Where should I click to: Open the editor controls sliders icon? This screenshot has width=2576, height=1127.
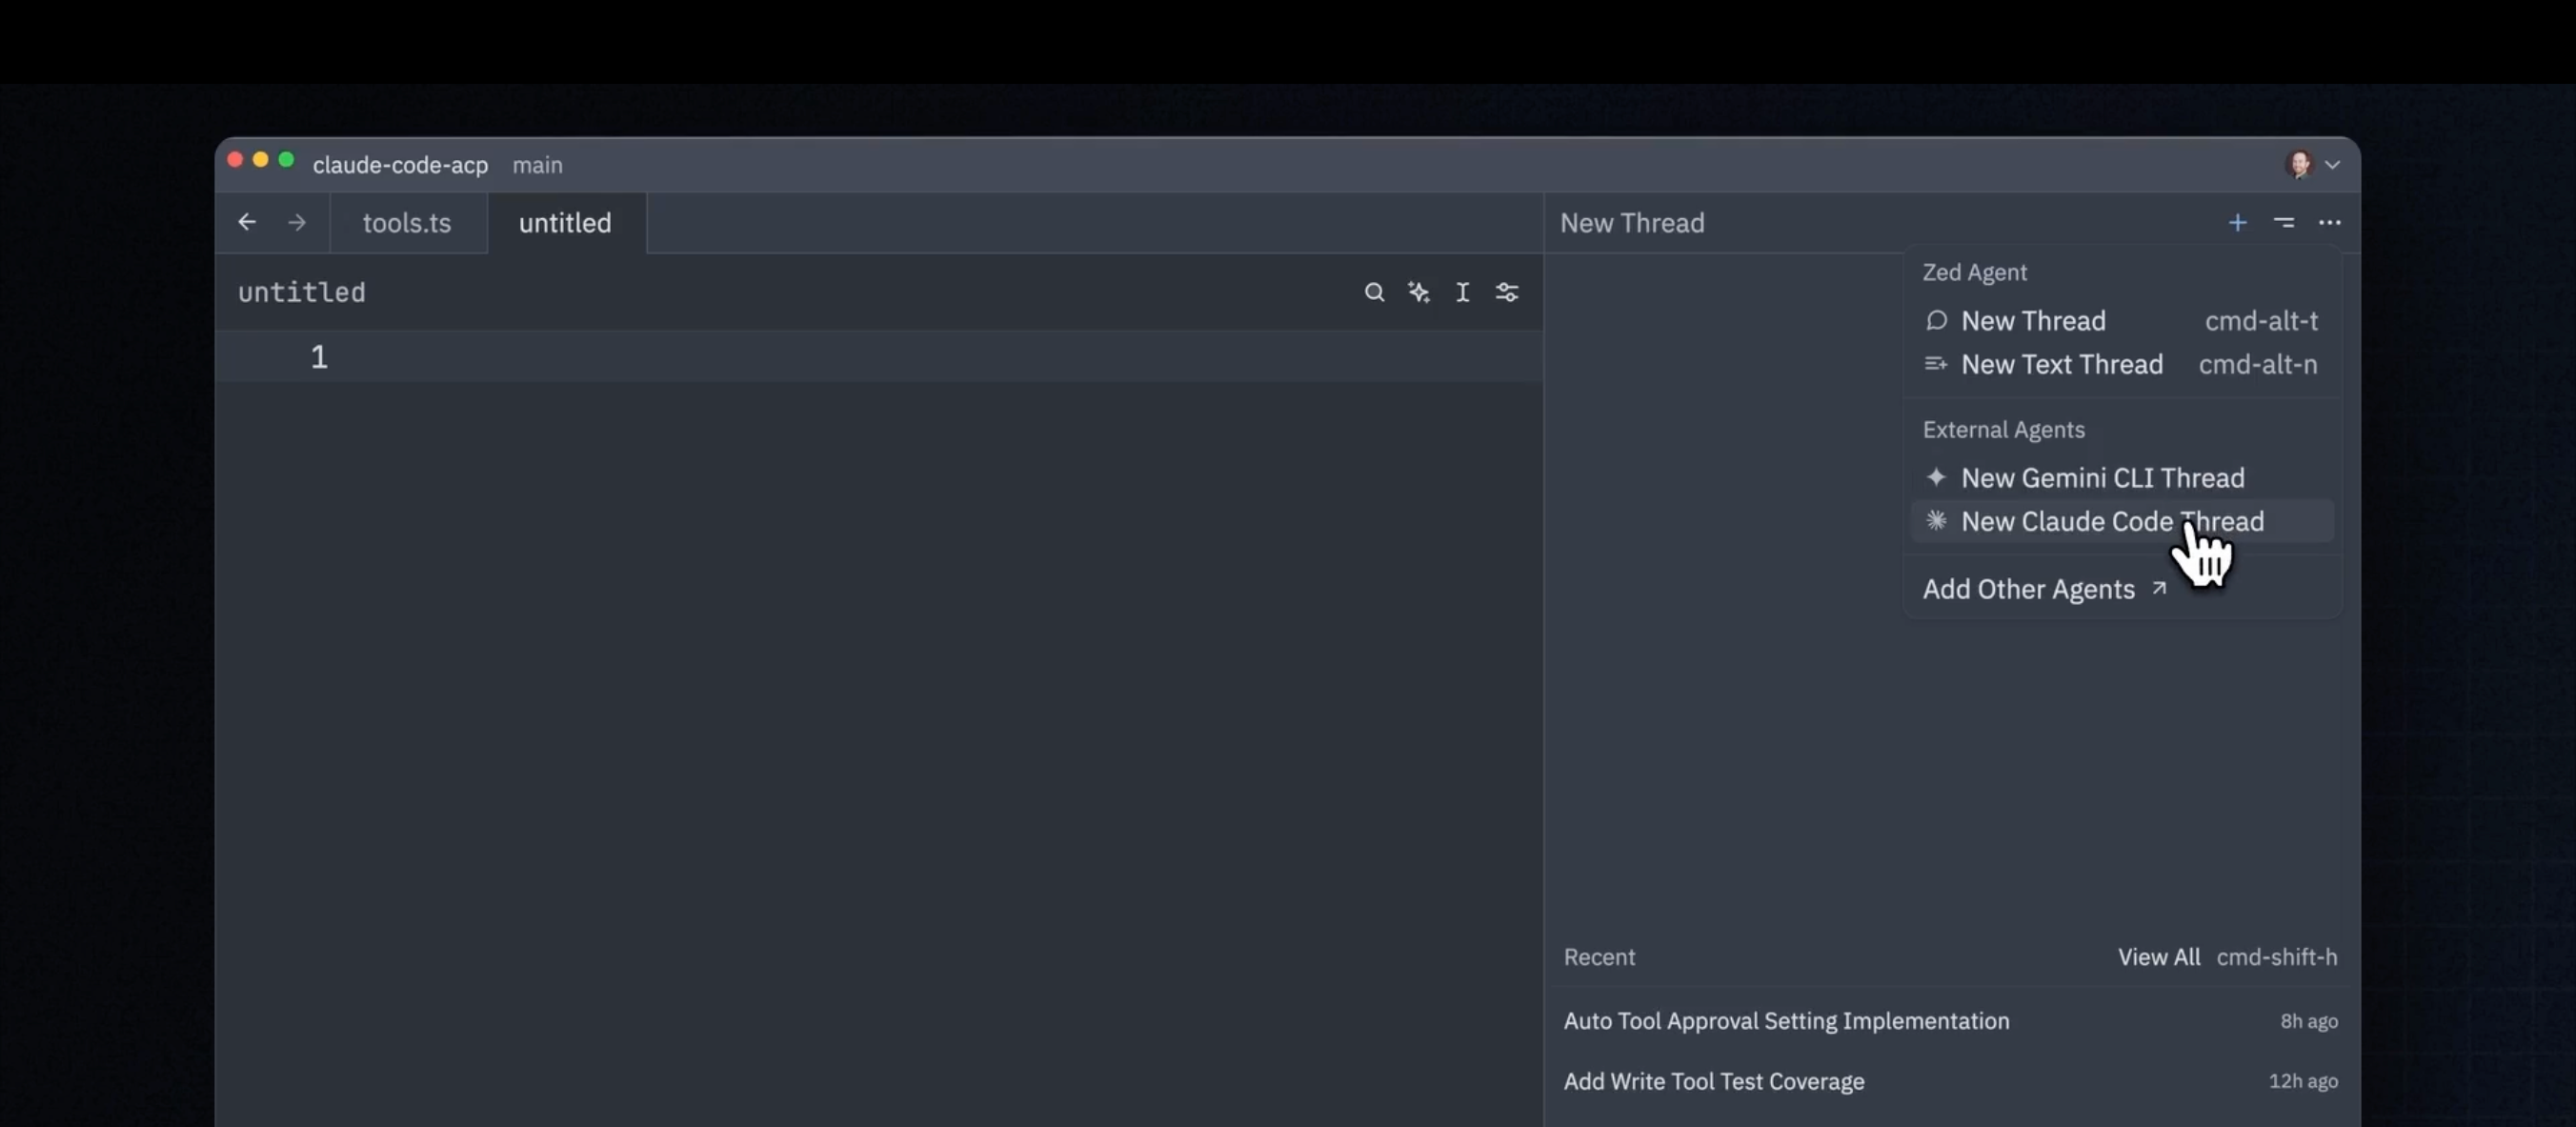1506,292
